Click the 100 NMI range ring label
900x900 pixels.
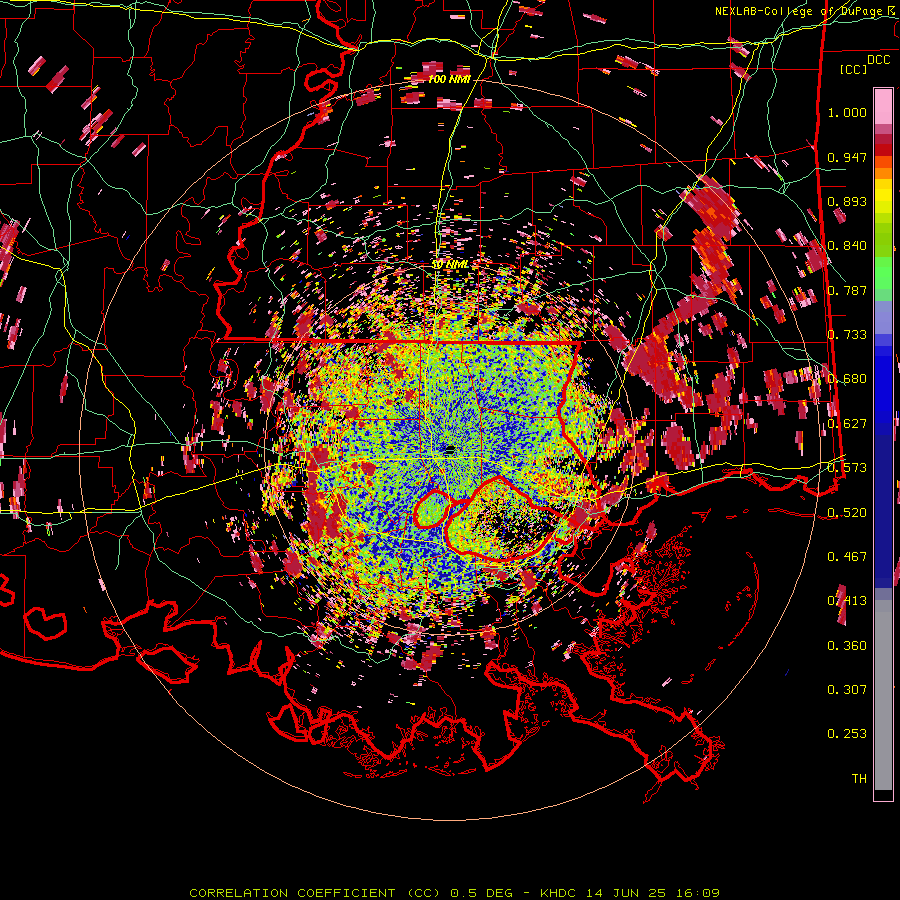tap(449, 79)
